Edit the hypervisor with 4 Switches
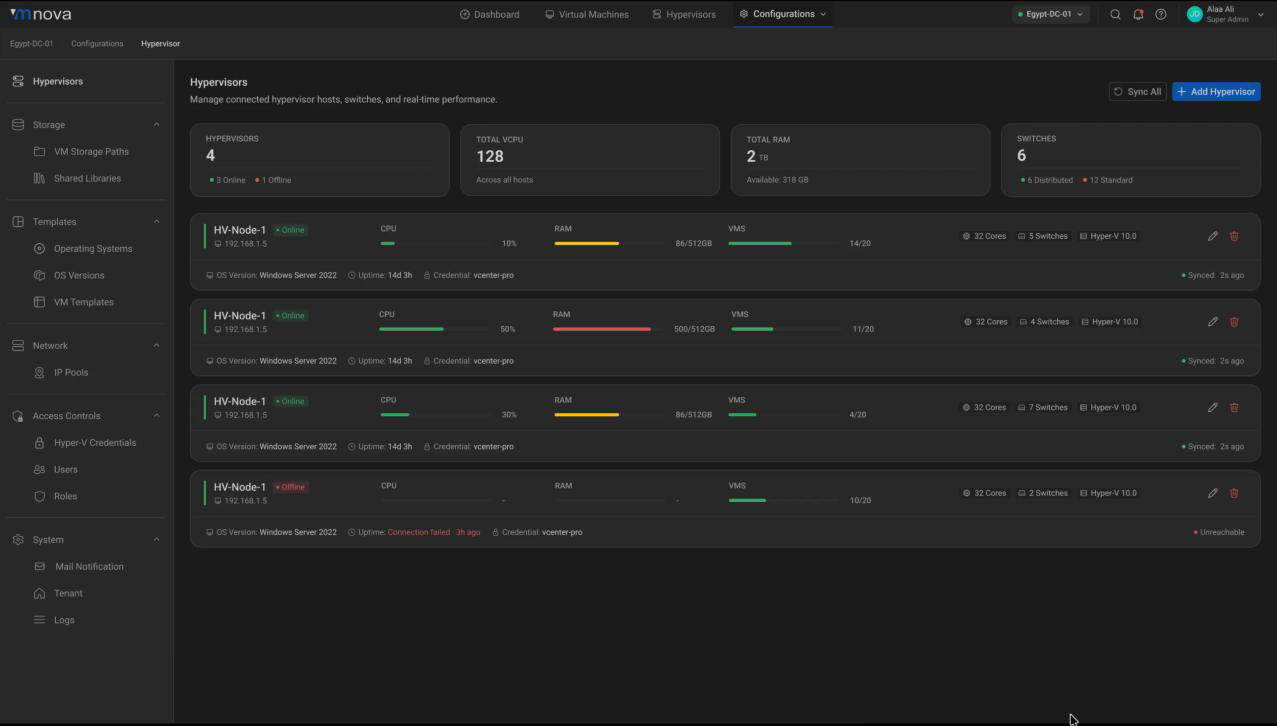Screen dimensions: 1277x726 click(1212, 322)
